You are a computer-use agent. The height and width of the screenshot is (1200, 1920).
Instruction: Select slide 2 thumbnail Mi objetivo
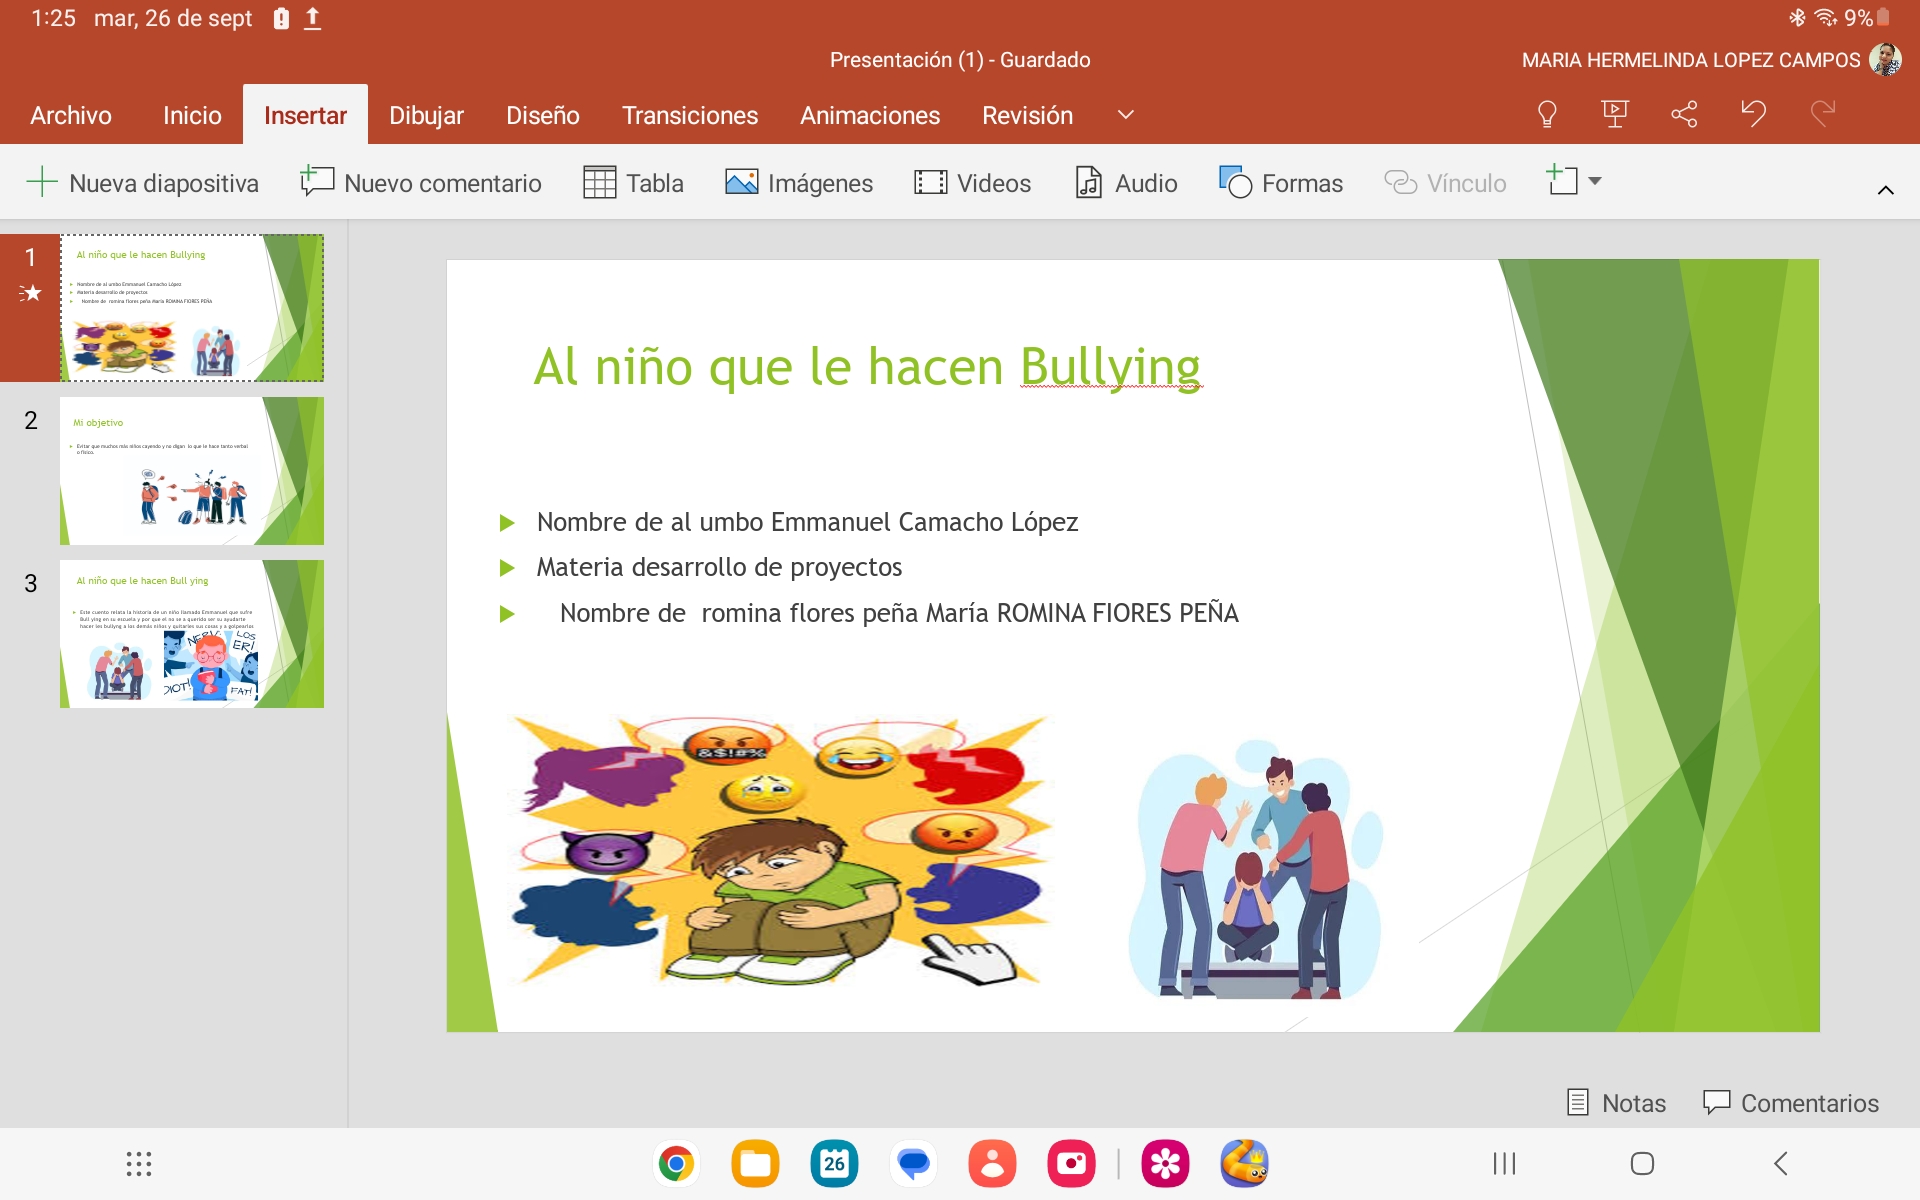click(x=191, y=471)
